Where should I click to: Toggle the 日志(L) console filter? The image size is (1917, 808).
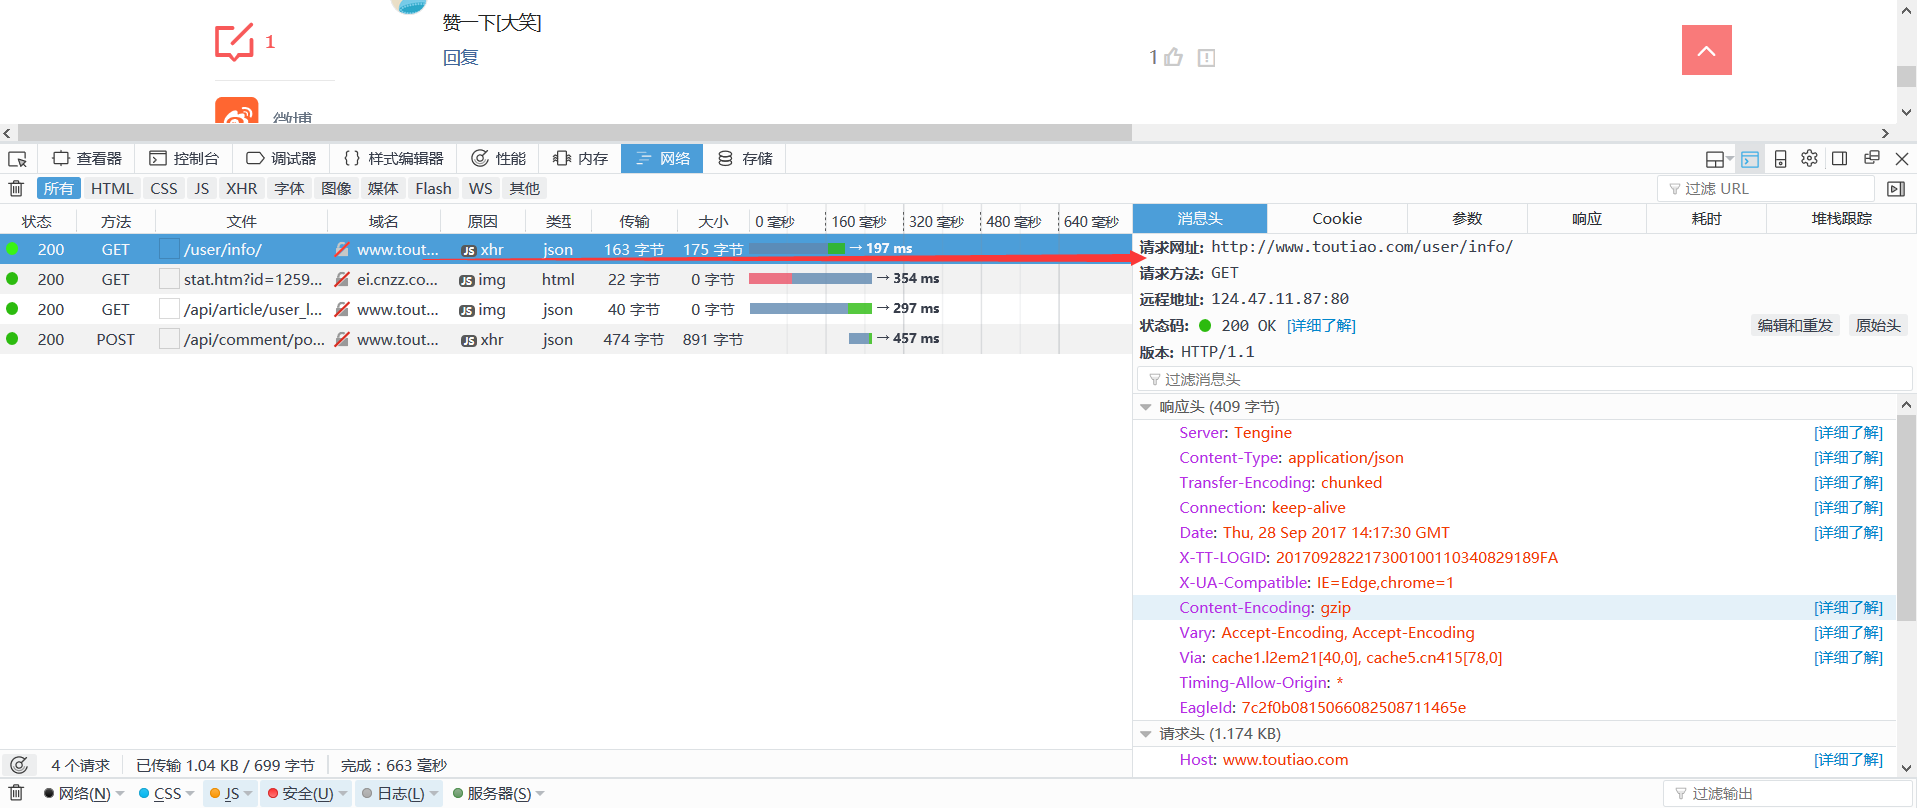393,793
